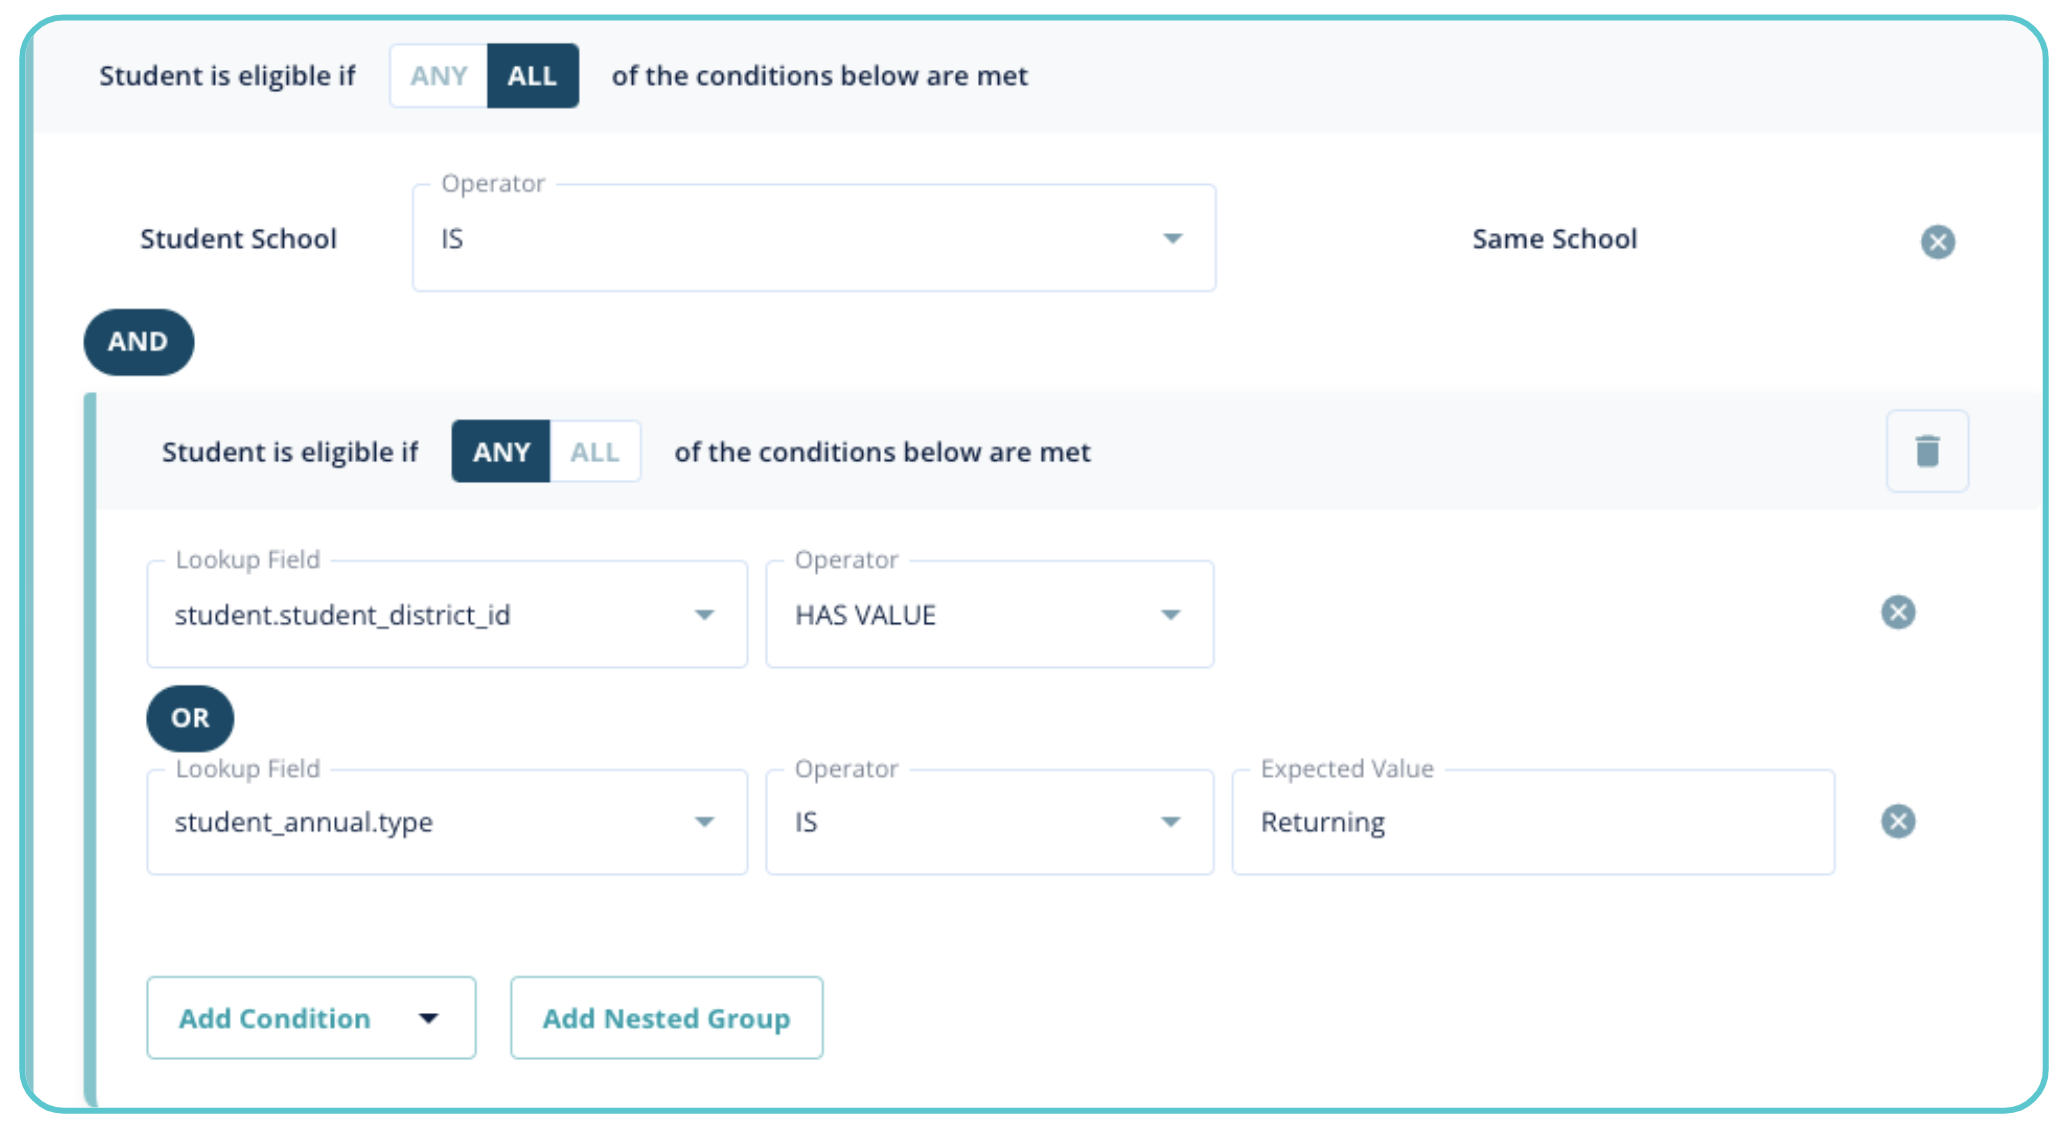Switch top-level rule to ANY
2066x1132 pixels.
pyautogui.click(x=438, y=76)
